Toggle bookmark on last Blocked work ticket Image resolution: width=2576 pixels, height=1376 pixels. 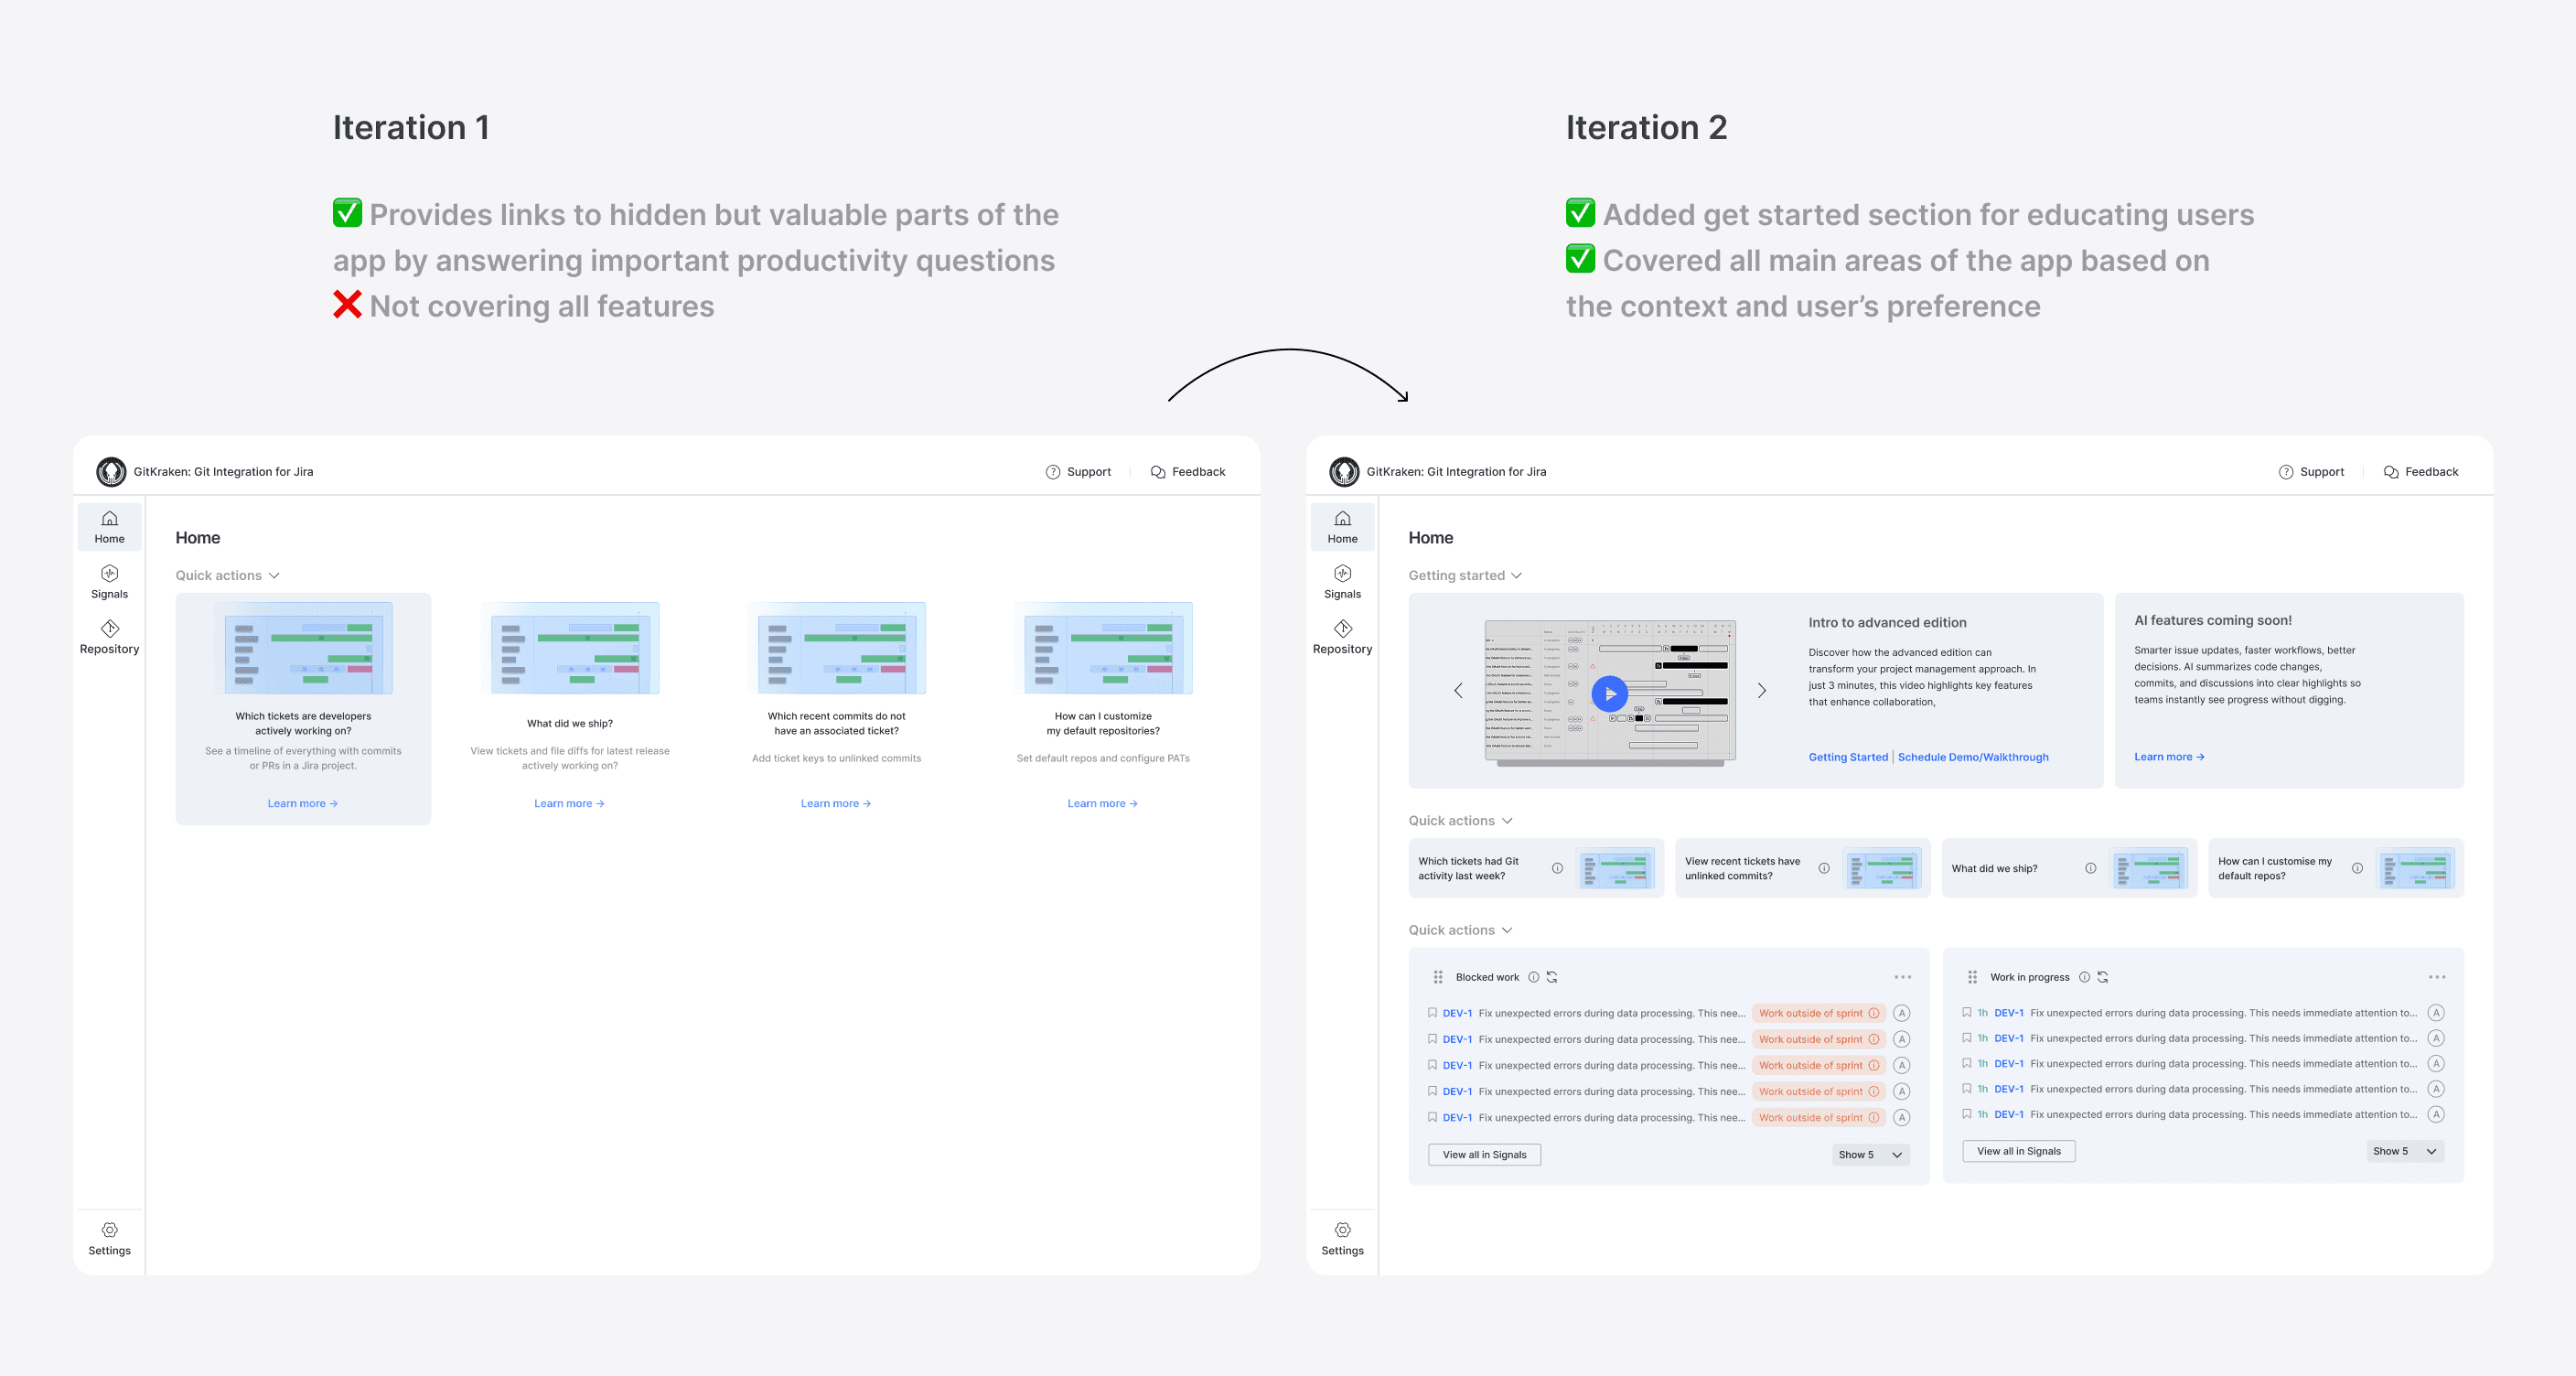(1432, 1117)
